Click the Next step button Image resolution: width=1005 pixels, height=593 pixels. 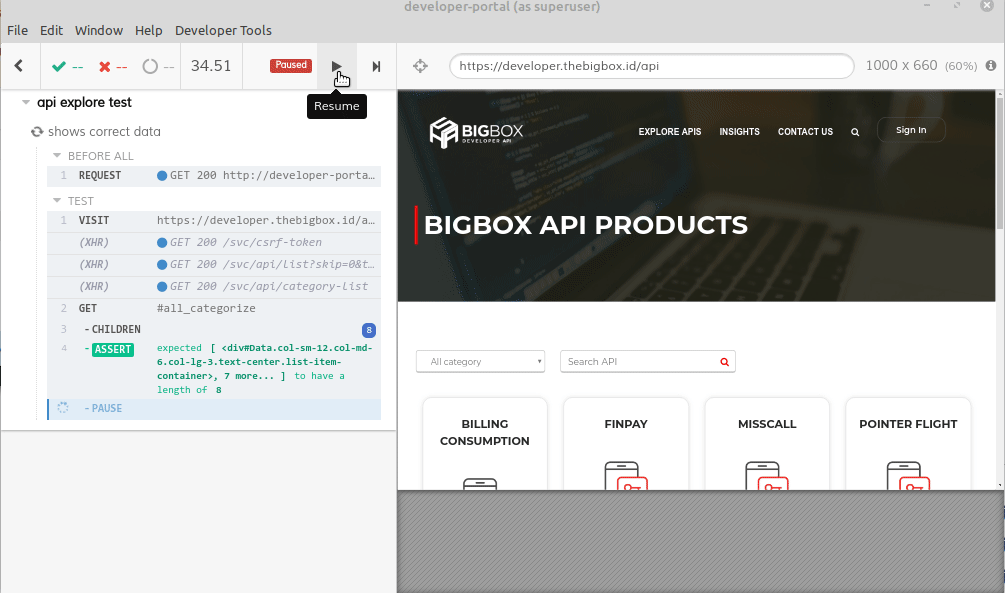click(376, 66)
